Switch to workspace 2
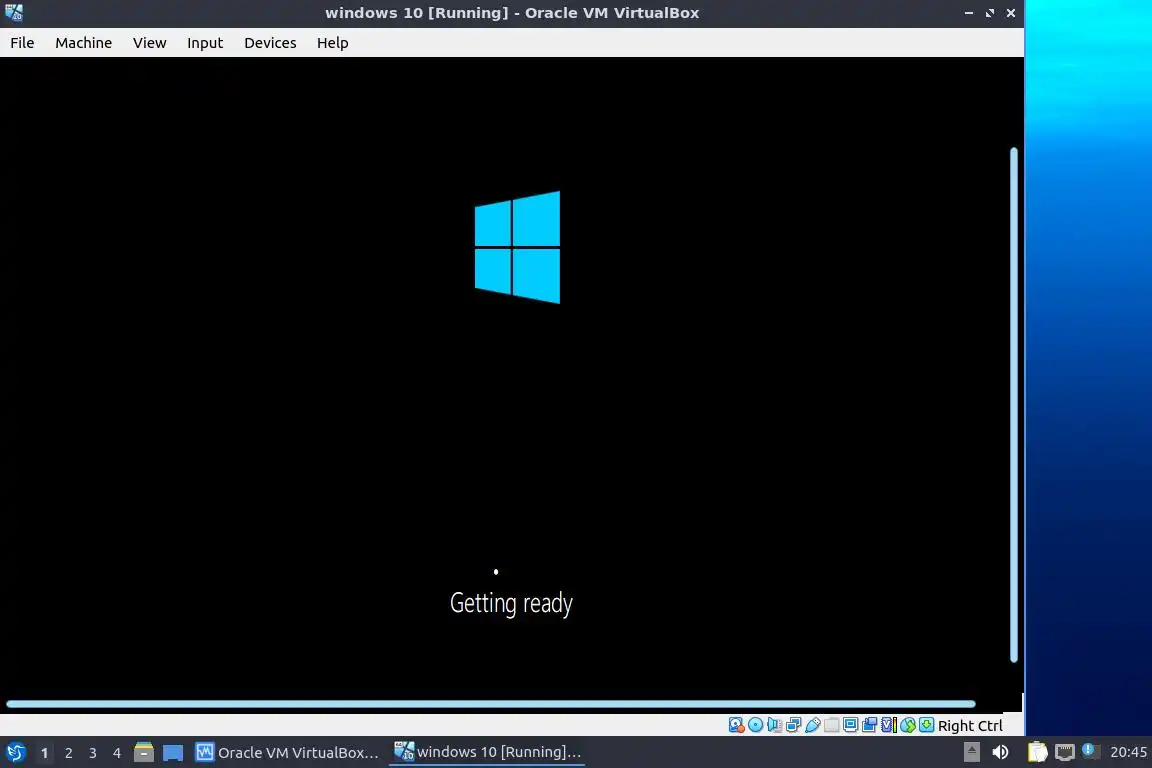This screenshot has width=1152, height=768. (x=68, y=753)
